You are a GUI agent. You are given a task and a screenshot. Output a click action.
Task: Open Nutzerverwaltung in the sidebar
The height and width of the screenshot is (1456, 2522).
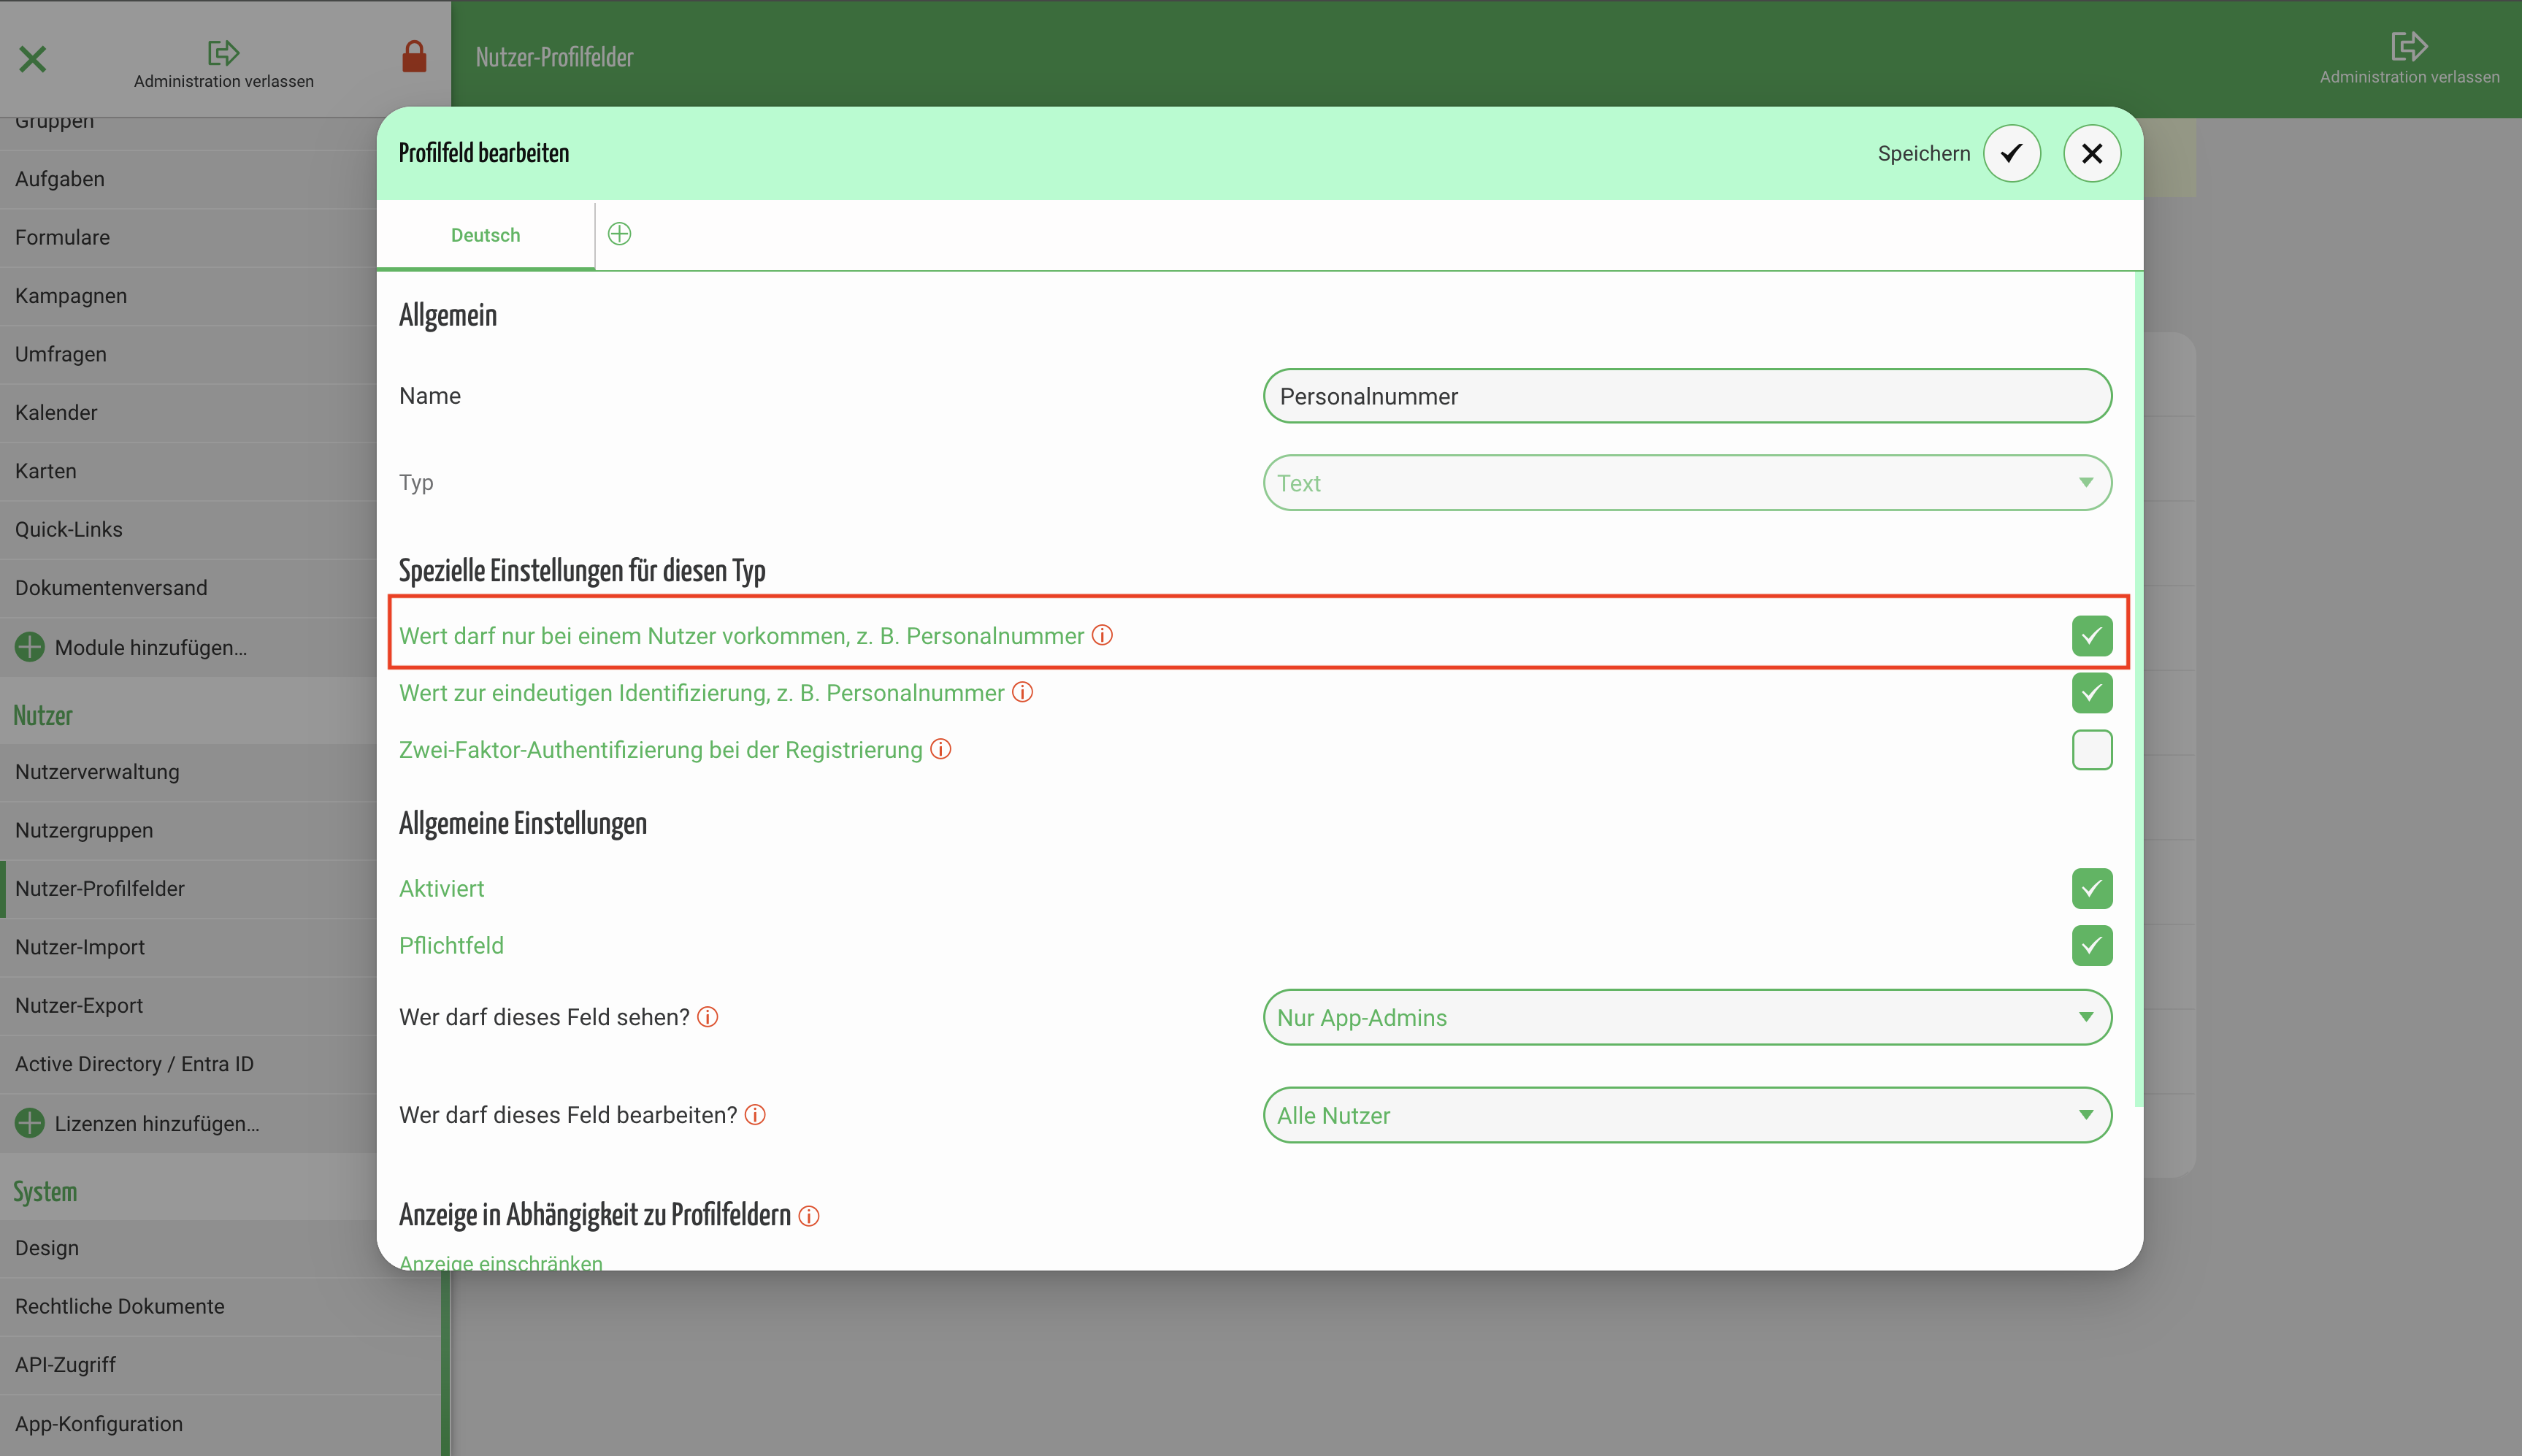(188, 772)
